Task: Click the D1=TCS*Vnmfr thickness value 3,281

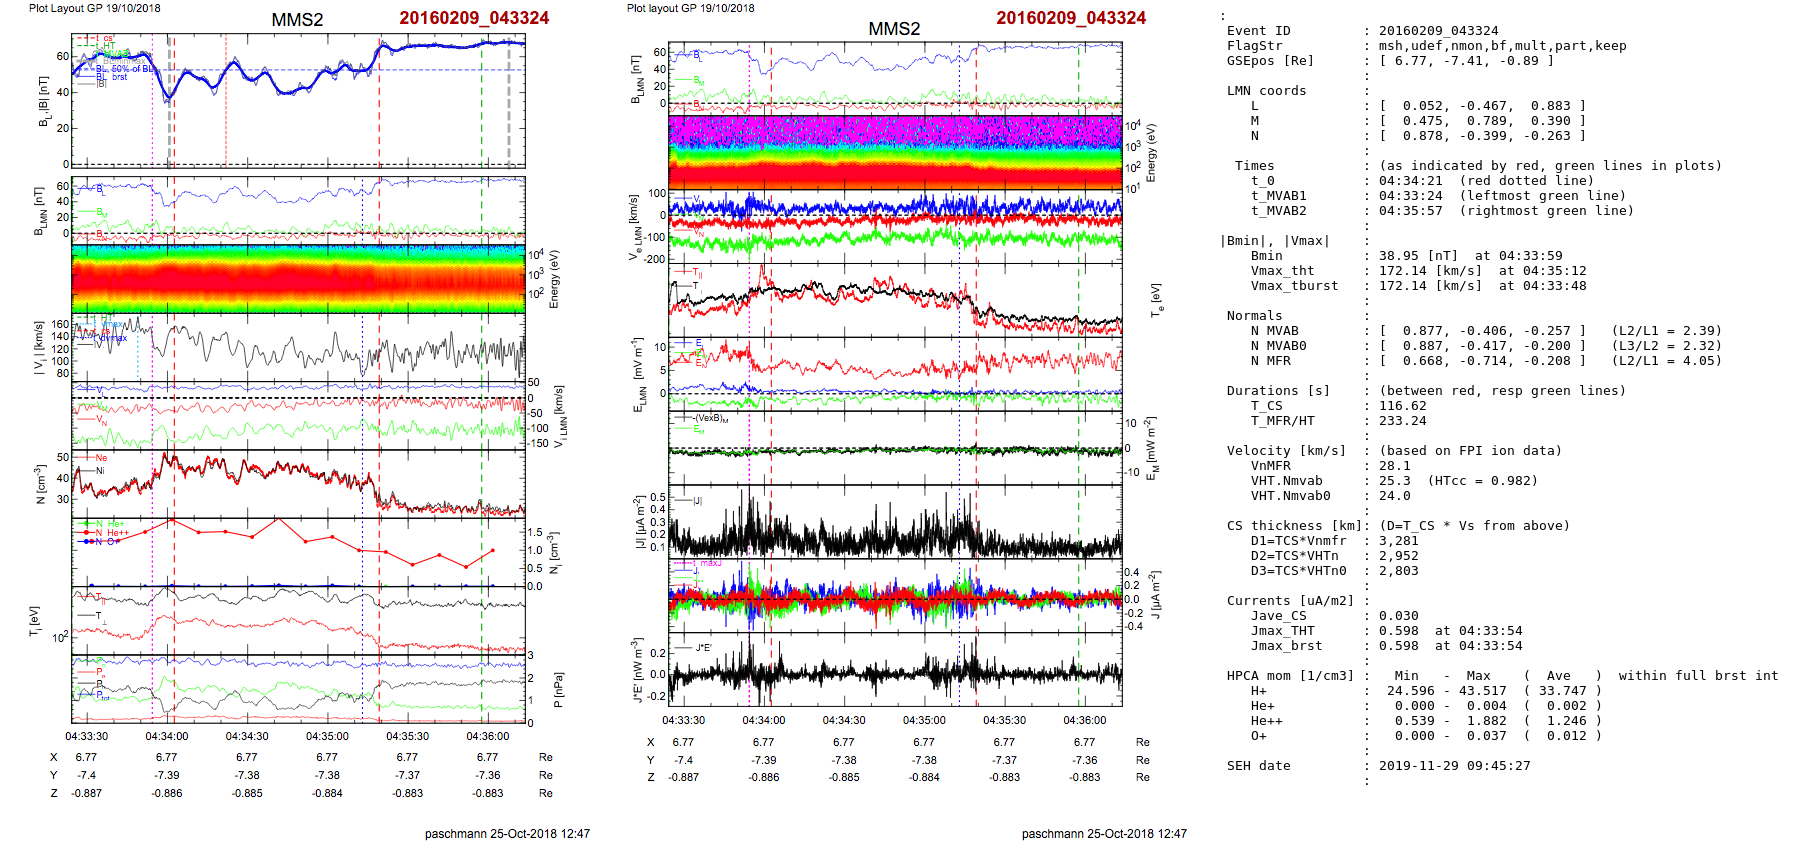Action: click(x=1398, y=541)
